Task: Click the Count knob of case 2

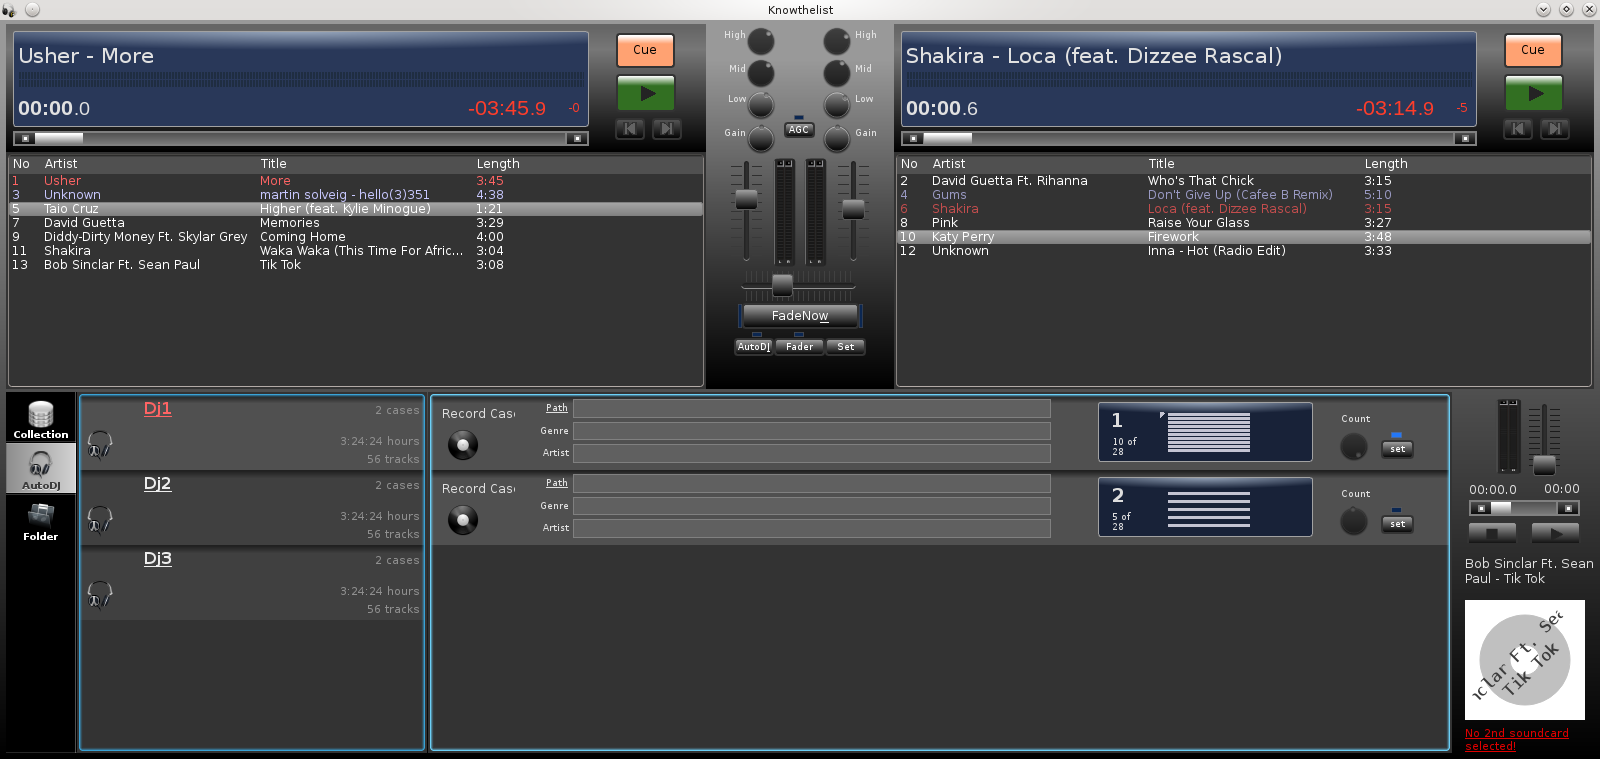Action: coord(1353,521)
